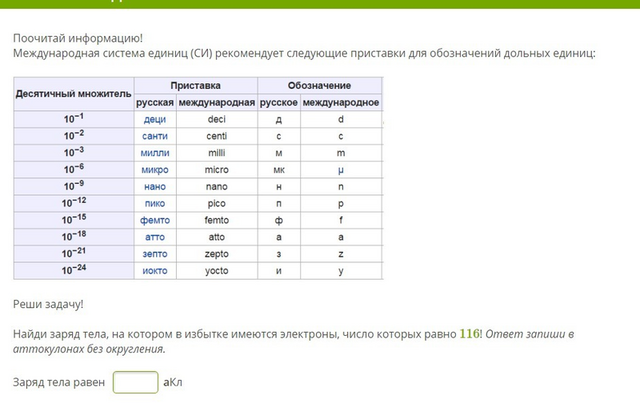Image resolution: width=640 pixels, height=403 pixels.
Task: Click the 10⁻¹⁸ multiplier cell
Action: click(73, 237)
